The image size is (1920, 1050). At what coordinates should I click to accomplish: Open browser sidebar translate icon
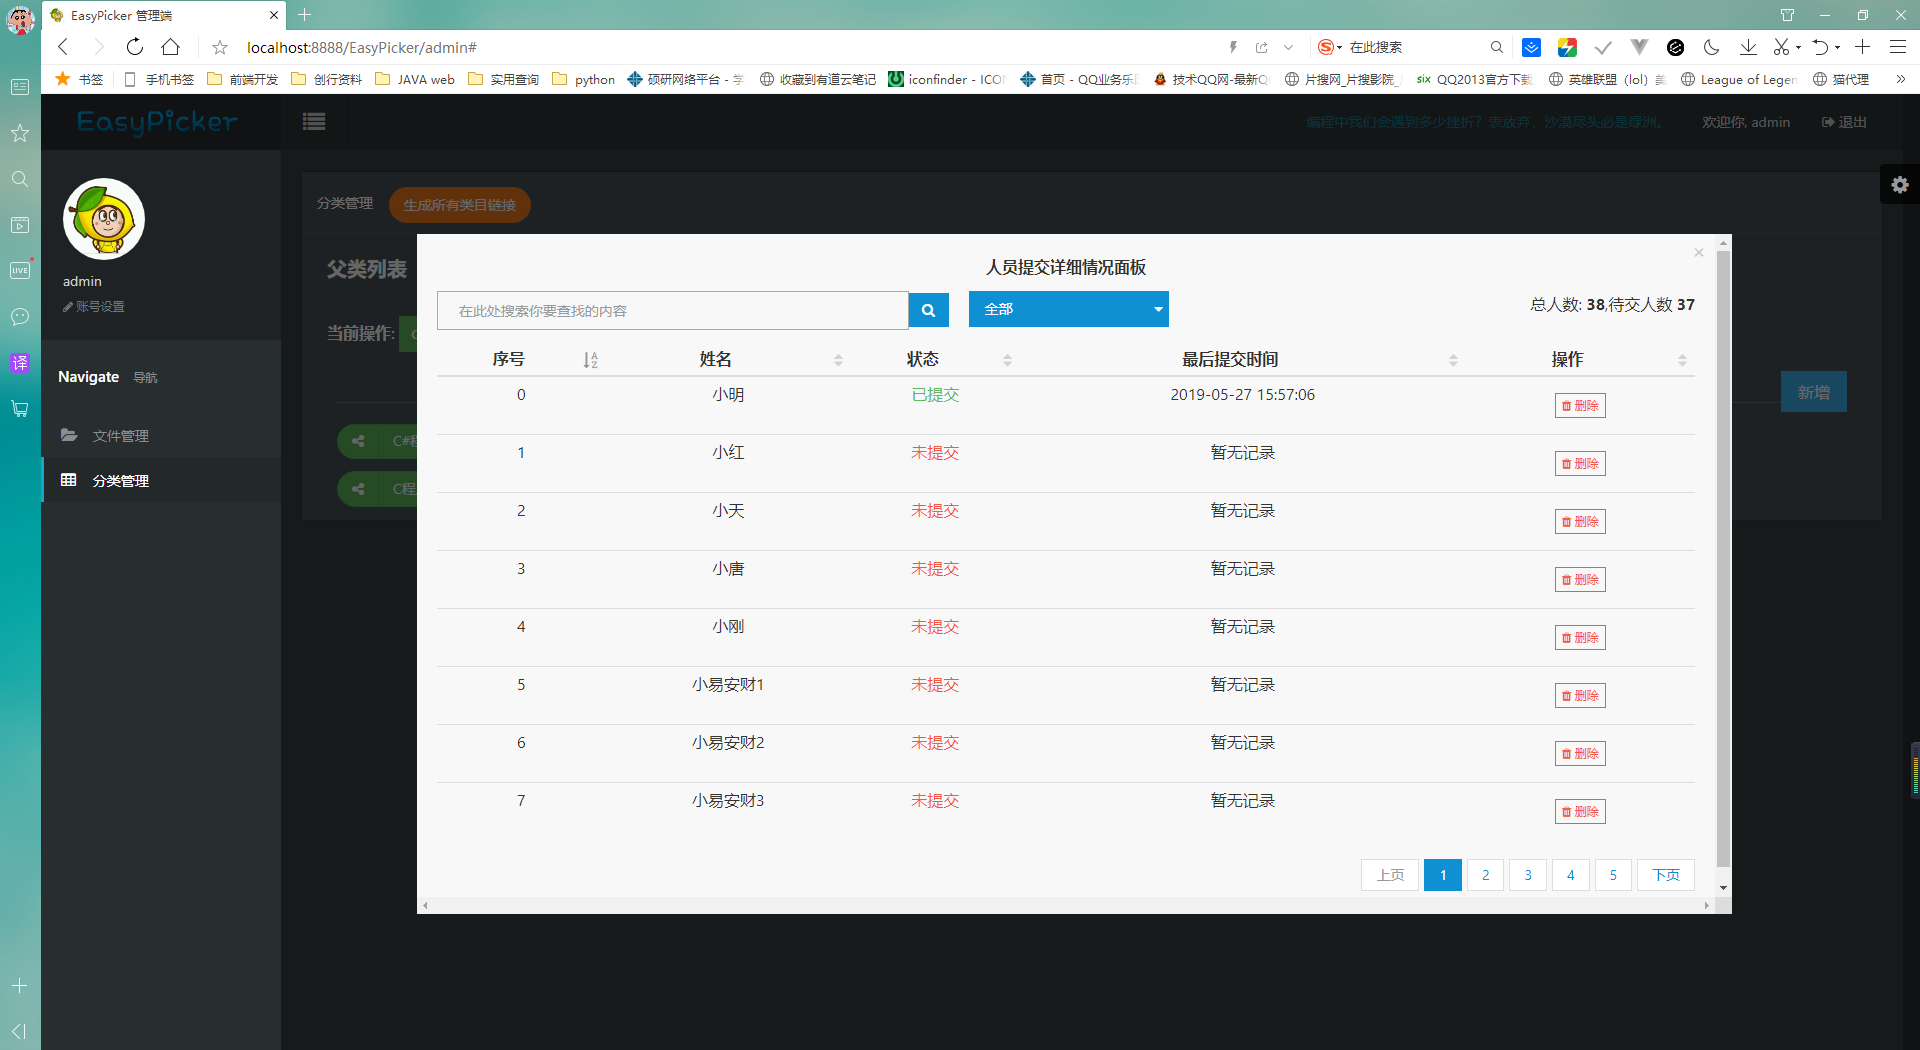[20, 363]
